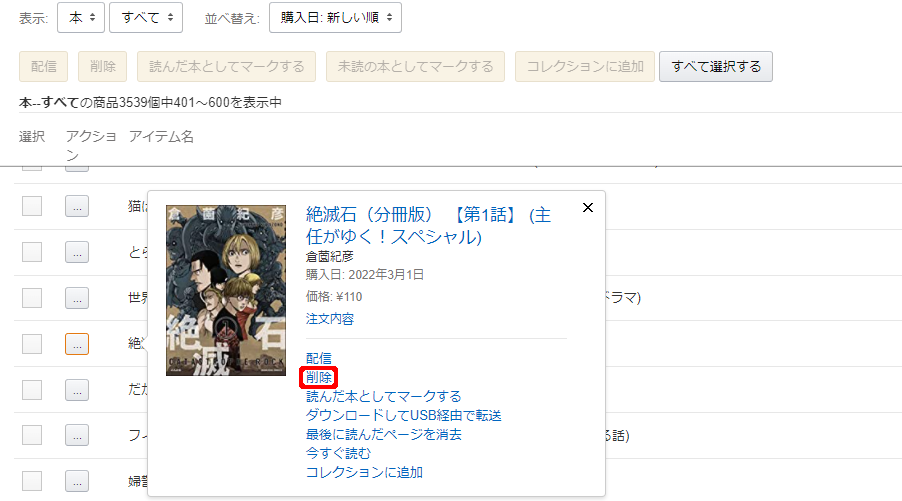Image resolution: width=902 pixels, height=501 pixels.
Task: Open the 絶滅石（分冊版）【第1話】 title link
Action: pyautogui.click(x=429, y=225)
